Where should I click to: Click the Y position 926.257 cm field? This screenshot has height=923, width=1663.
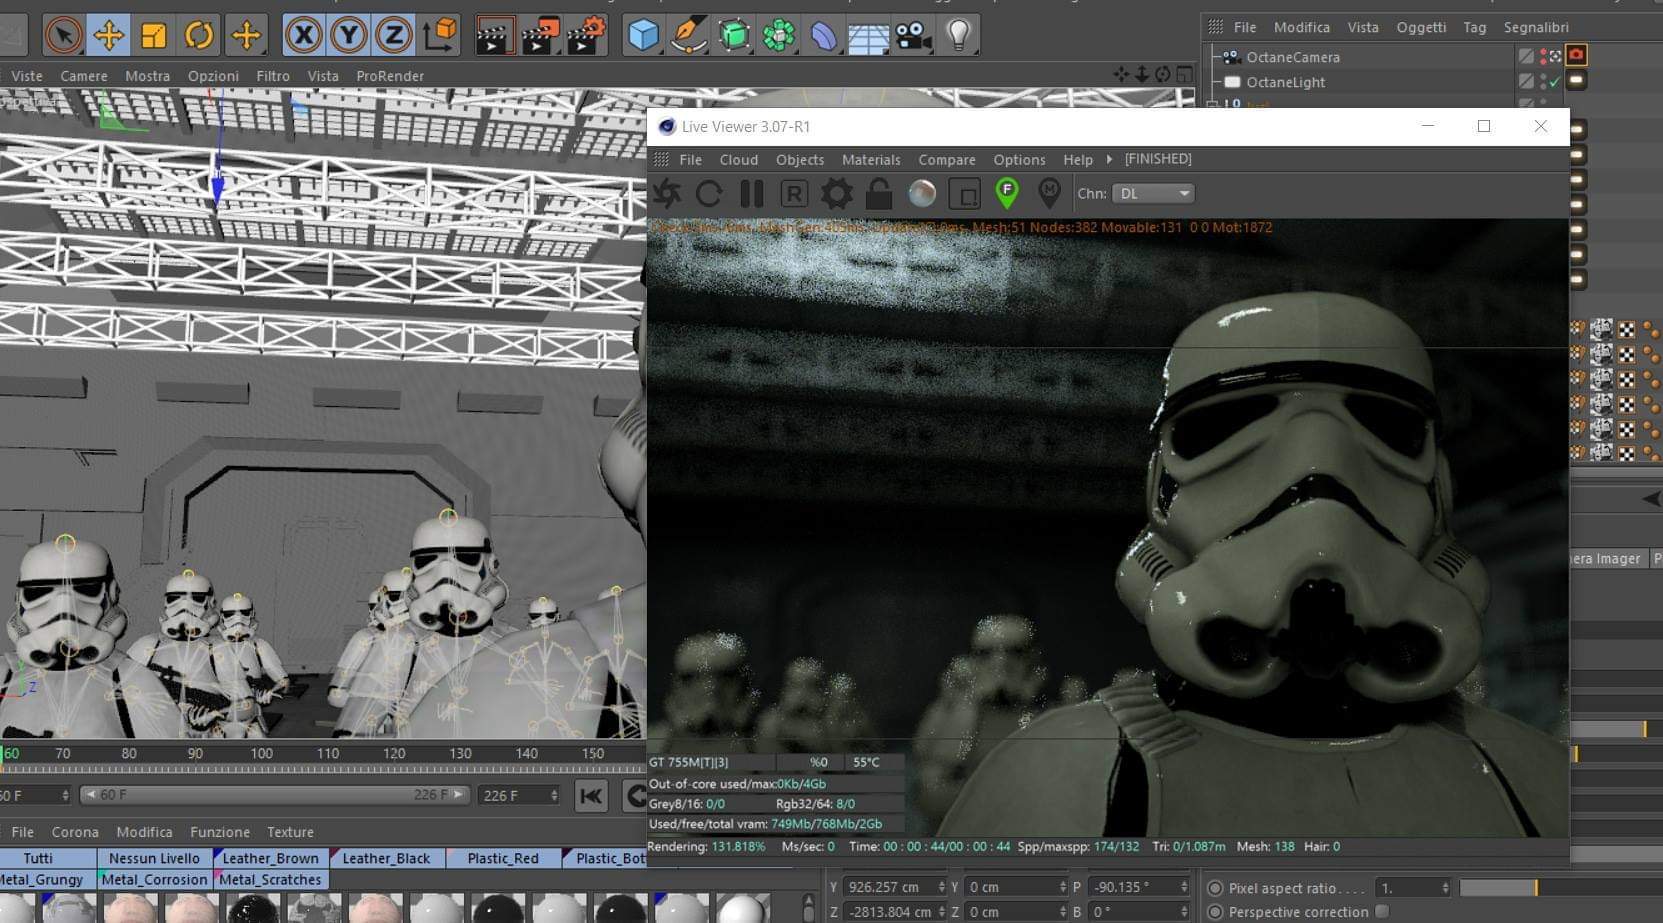pyautogui.click(x=895, y=887)
